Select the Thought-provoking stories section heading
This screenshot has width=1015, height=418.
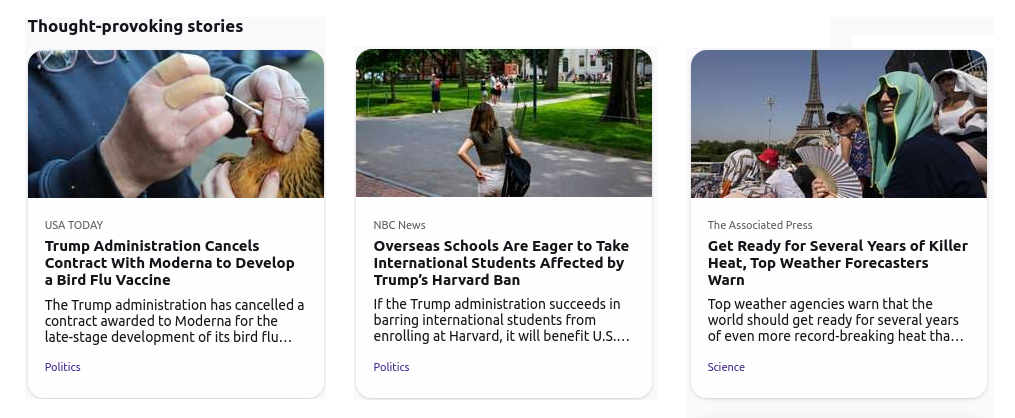pyautogui.click(x=135, y=27)
